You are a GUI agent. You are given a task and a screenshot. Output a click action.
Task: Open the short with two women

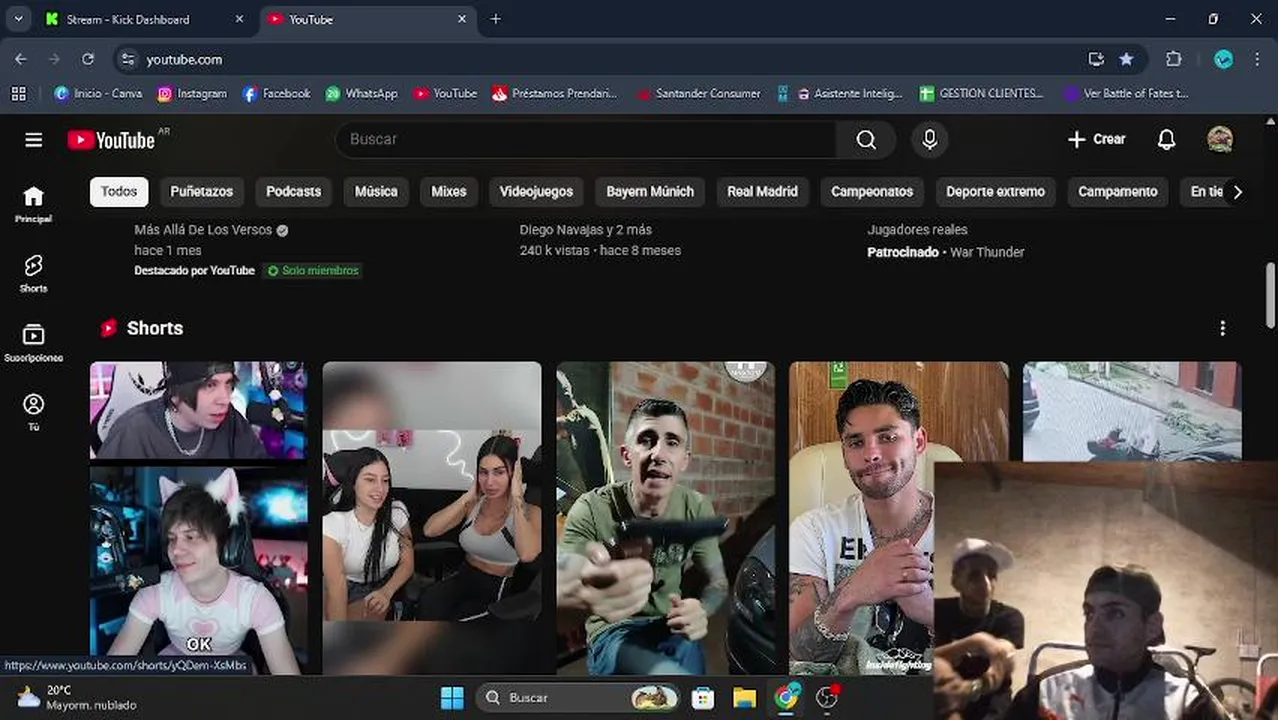[x=432, y=517]
